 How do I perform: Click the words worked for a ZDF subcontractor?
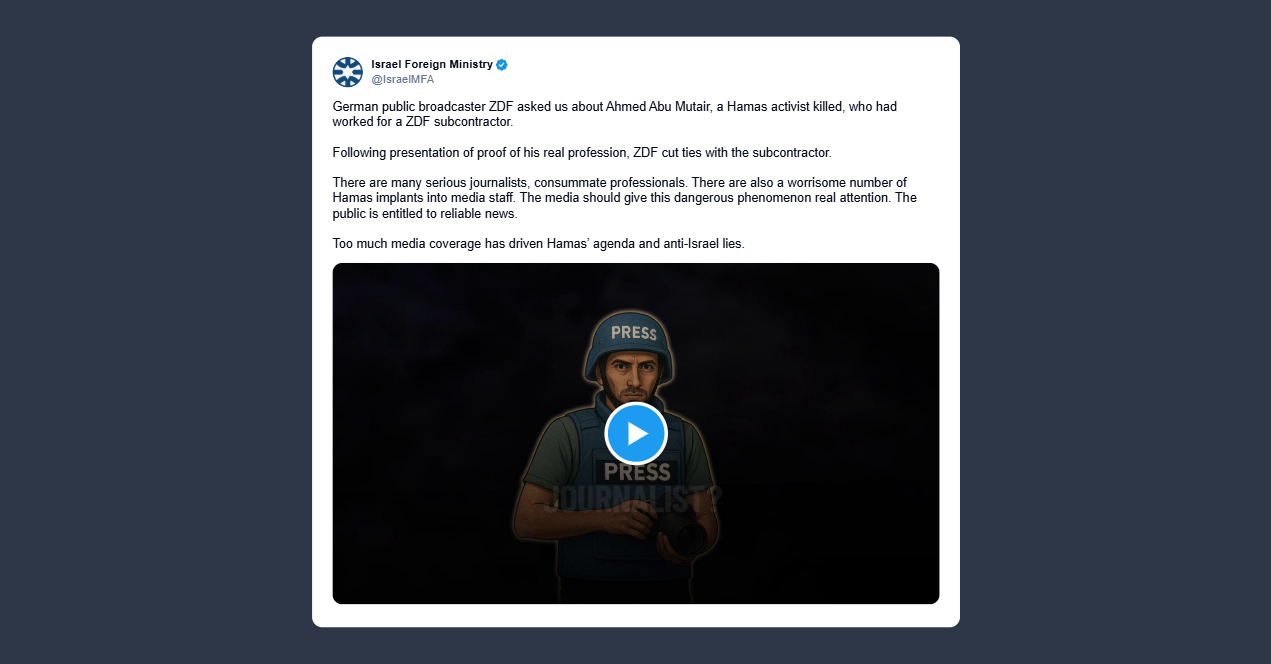tap(422, 122)
